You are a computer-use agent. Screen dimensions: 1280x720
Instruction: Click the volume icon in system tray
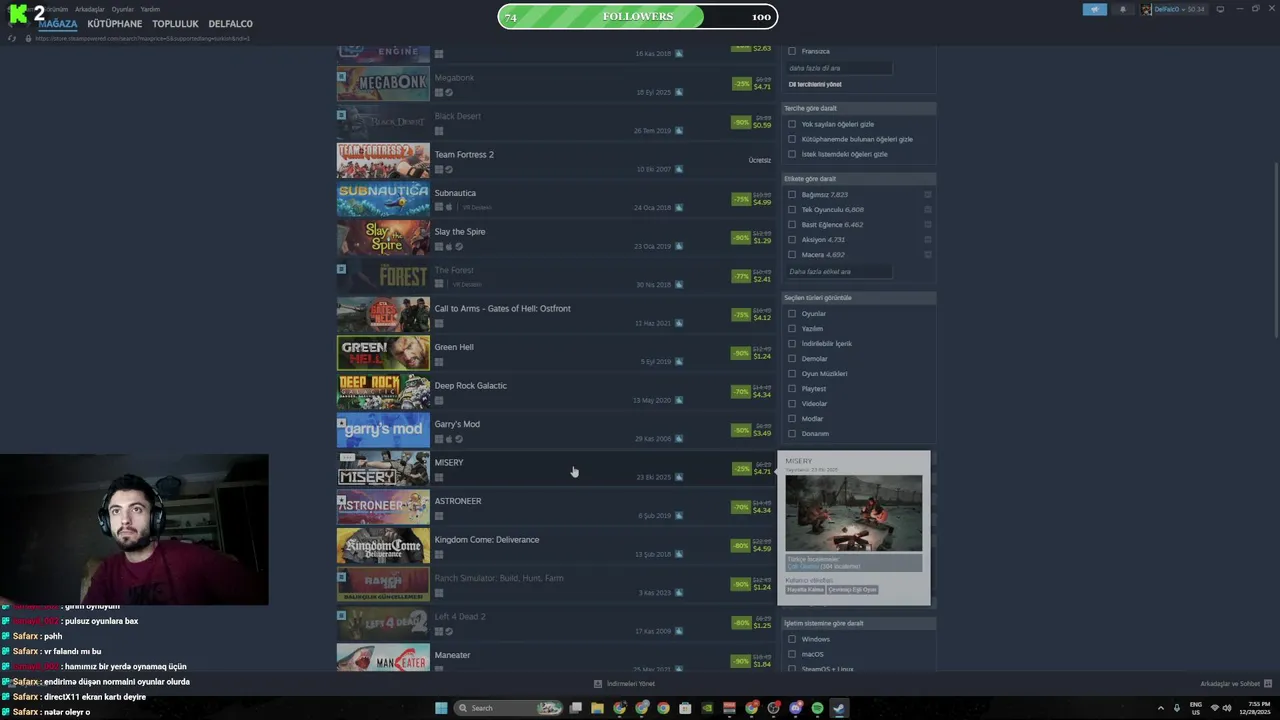click(x=1227, y=708)
